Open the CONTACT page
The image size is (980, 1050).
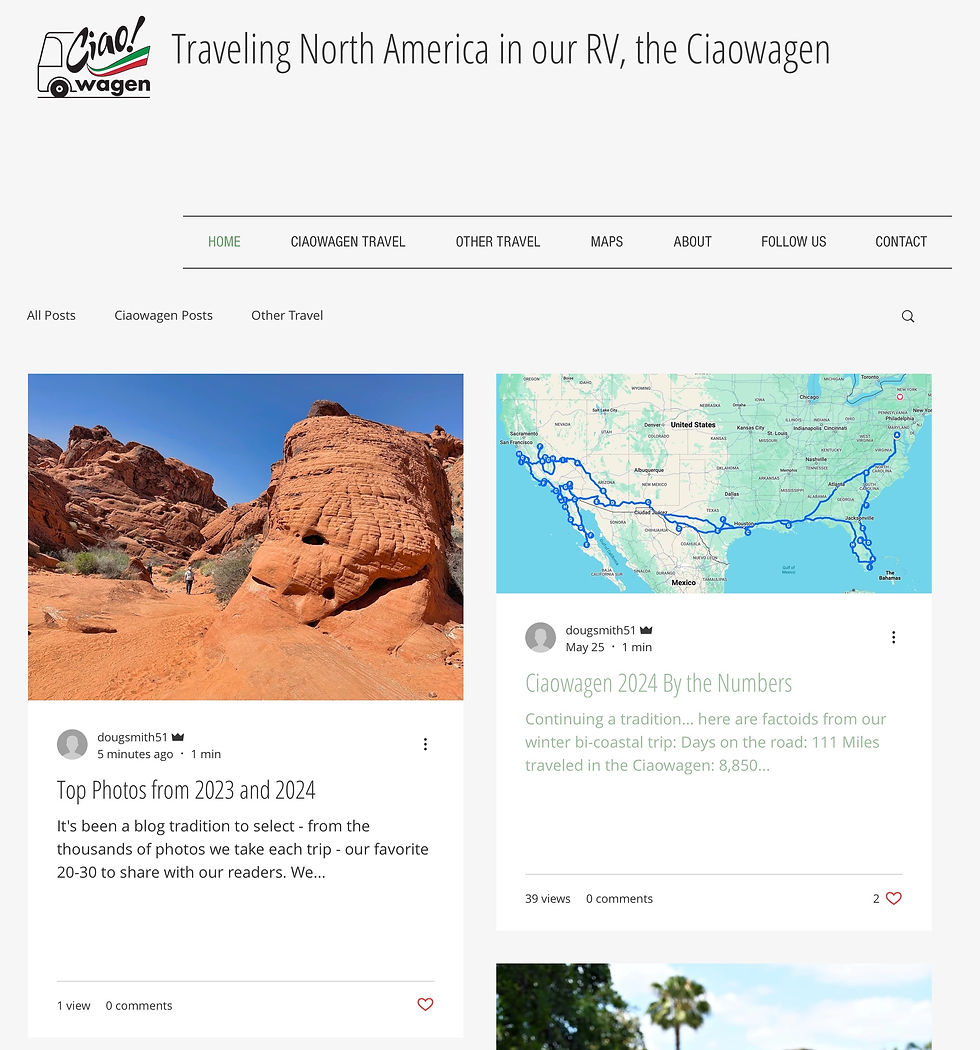901,242
